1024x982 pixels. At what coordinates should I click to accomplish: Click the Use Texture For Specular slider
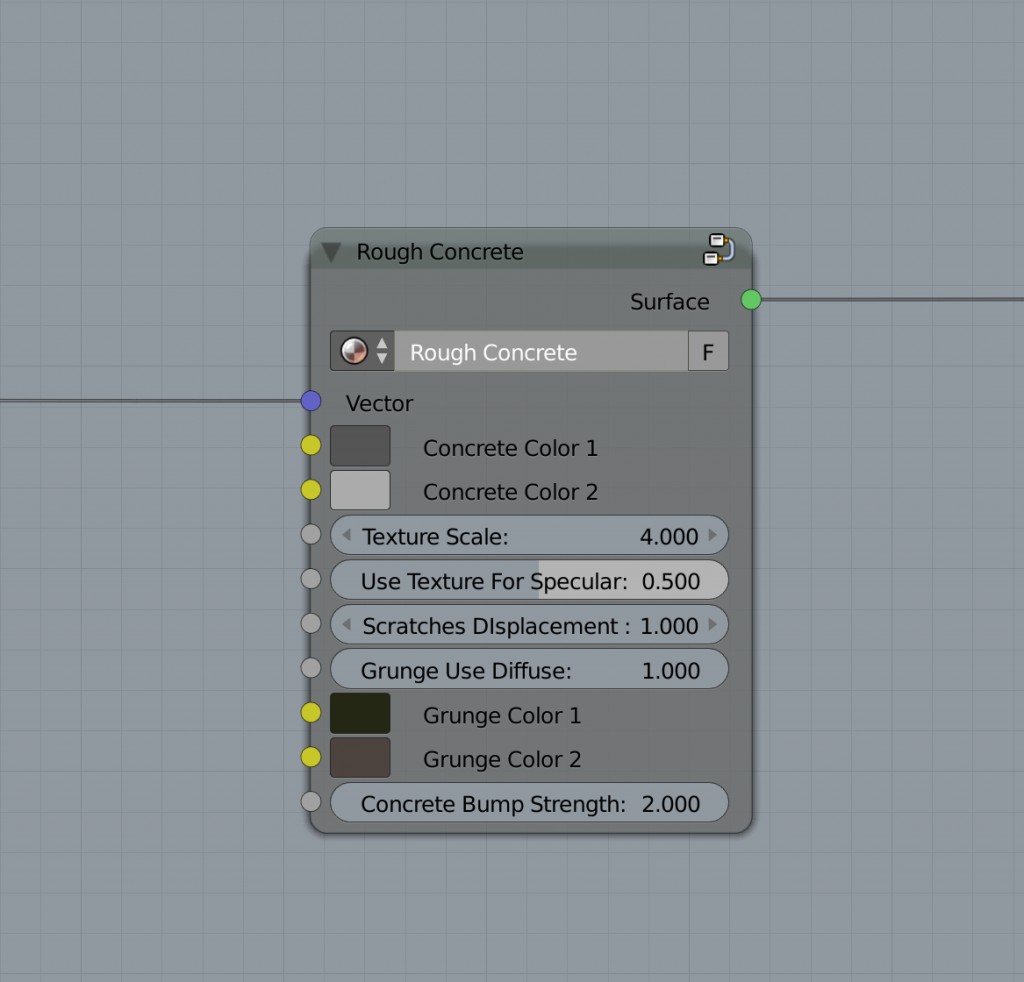529,581
